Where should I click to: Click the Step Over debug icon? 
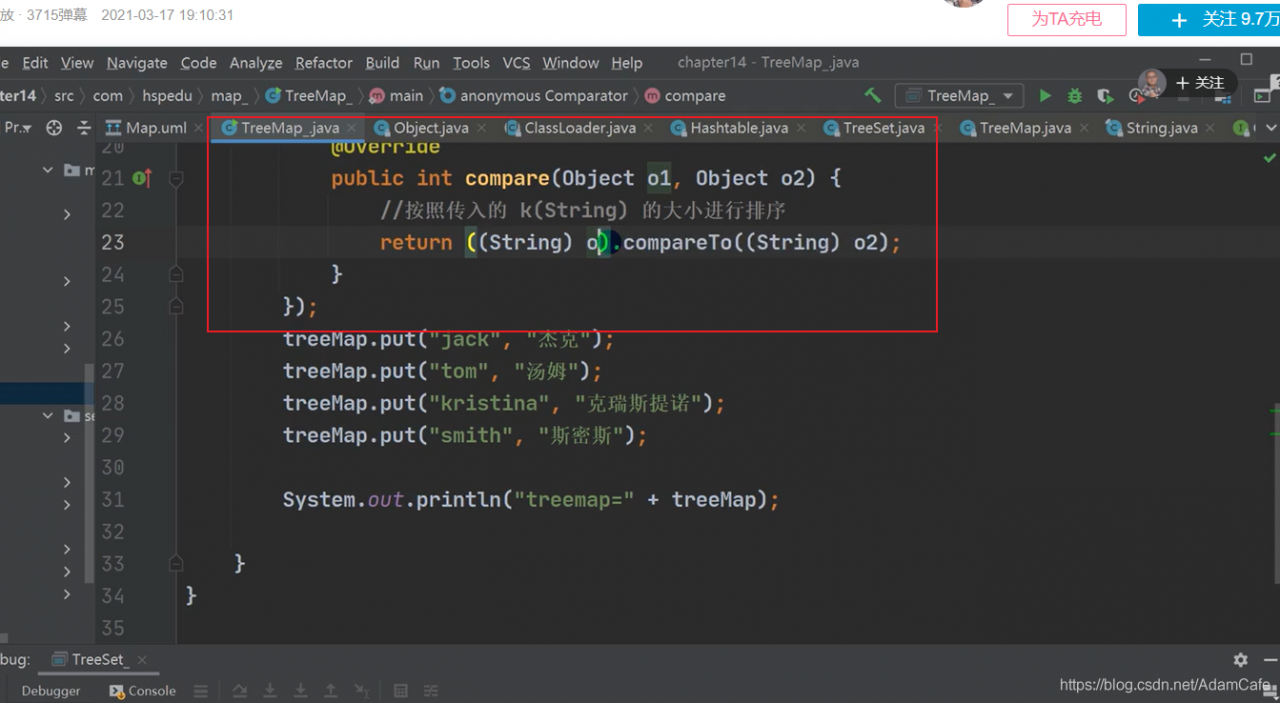tap(240, 691)
